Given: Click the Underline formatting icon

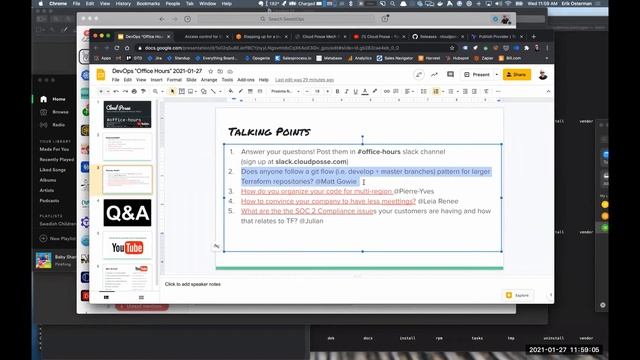Looking at the screenshot, I should click(x=356, y=91).
